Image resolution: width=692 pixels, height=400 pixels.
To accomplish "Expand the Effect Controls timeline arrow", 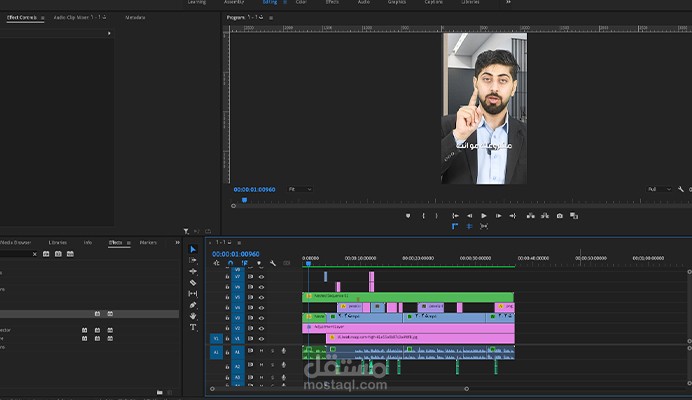I will point(109,34).
